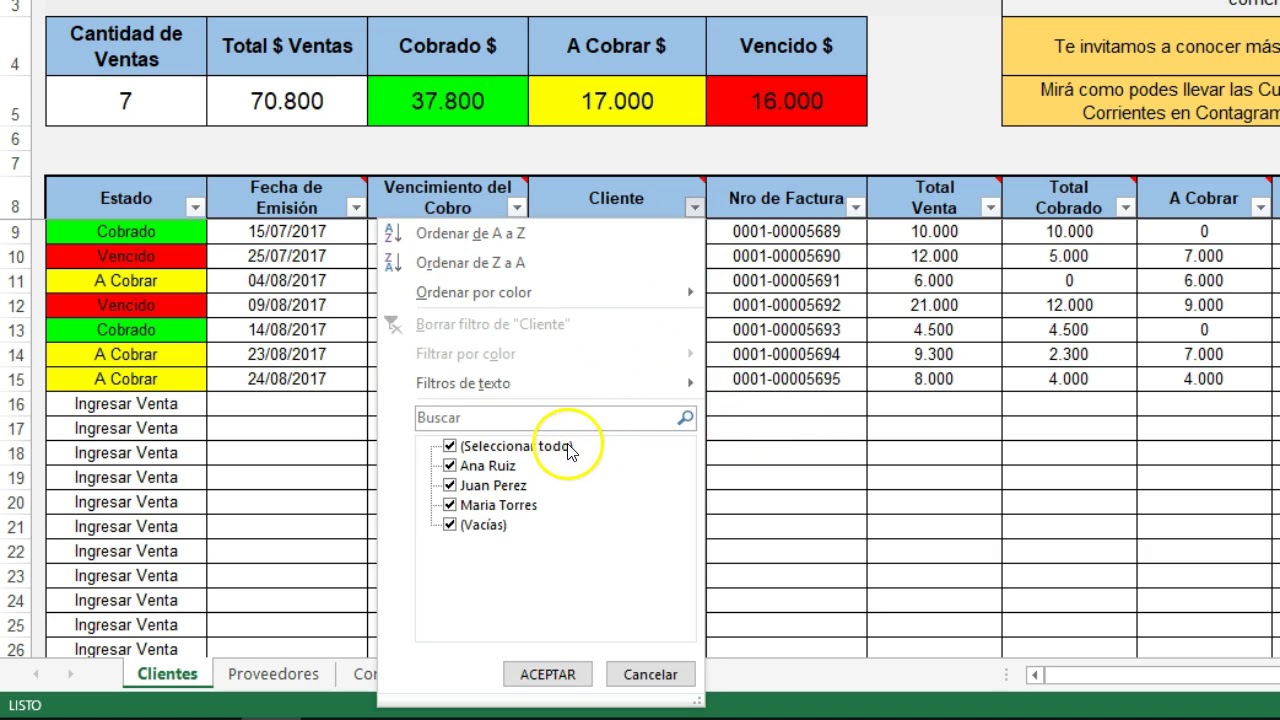Click the LISTO status bar indicator
Viewport: 1280px width, 720px height.
25,706
